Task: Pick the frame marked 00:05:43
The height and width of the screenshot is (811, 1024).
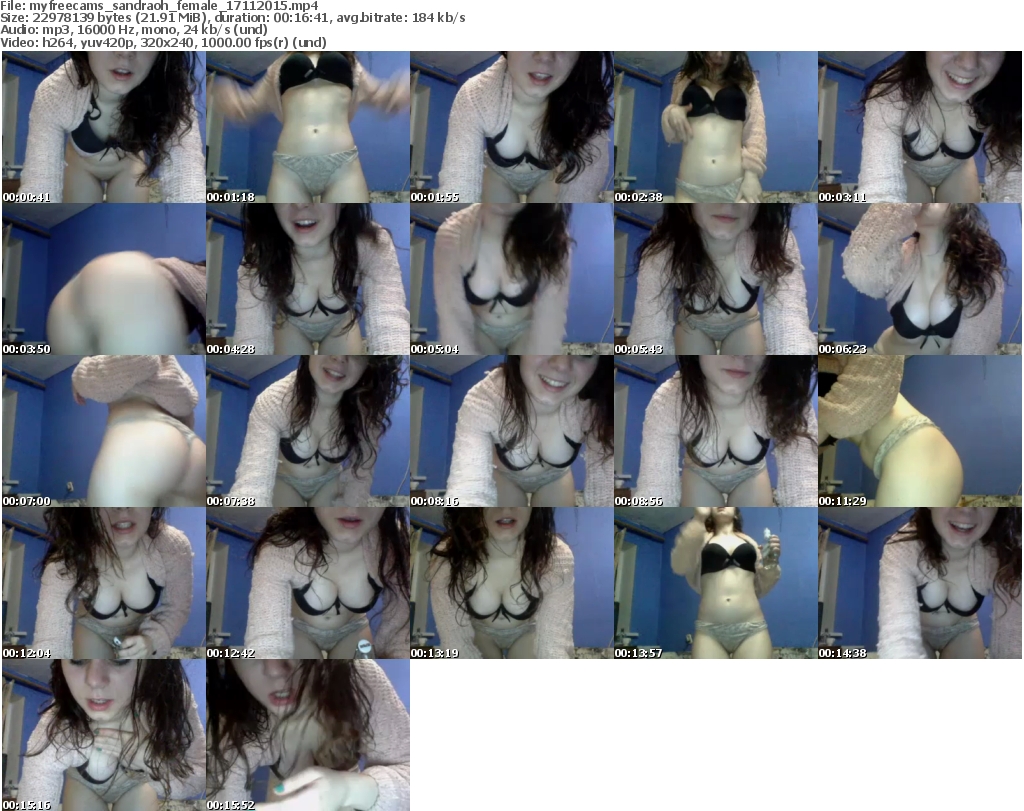Action: [716, 279]
